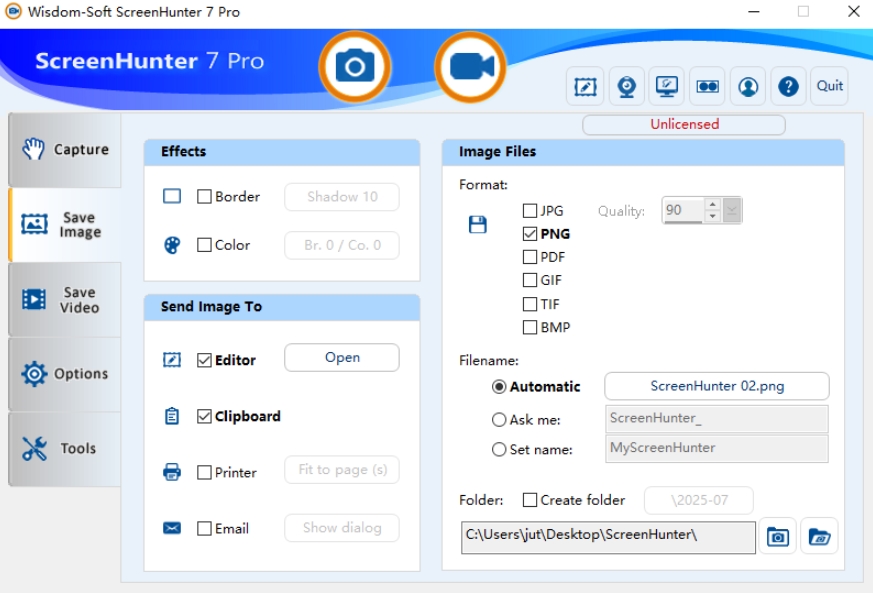This screenshot has width=873, height=593.
Task: Switch to the Save Image tab
Action: coord(65,224)
